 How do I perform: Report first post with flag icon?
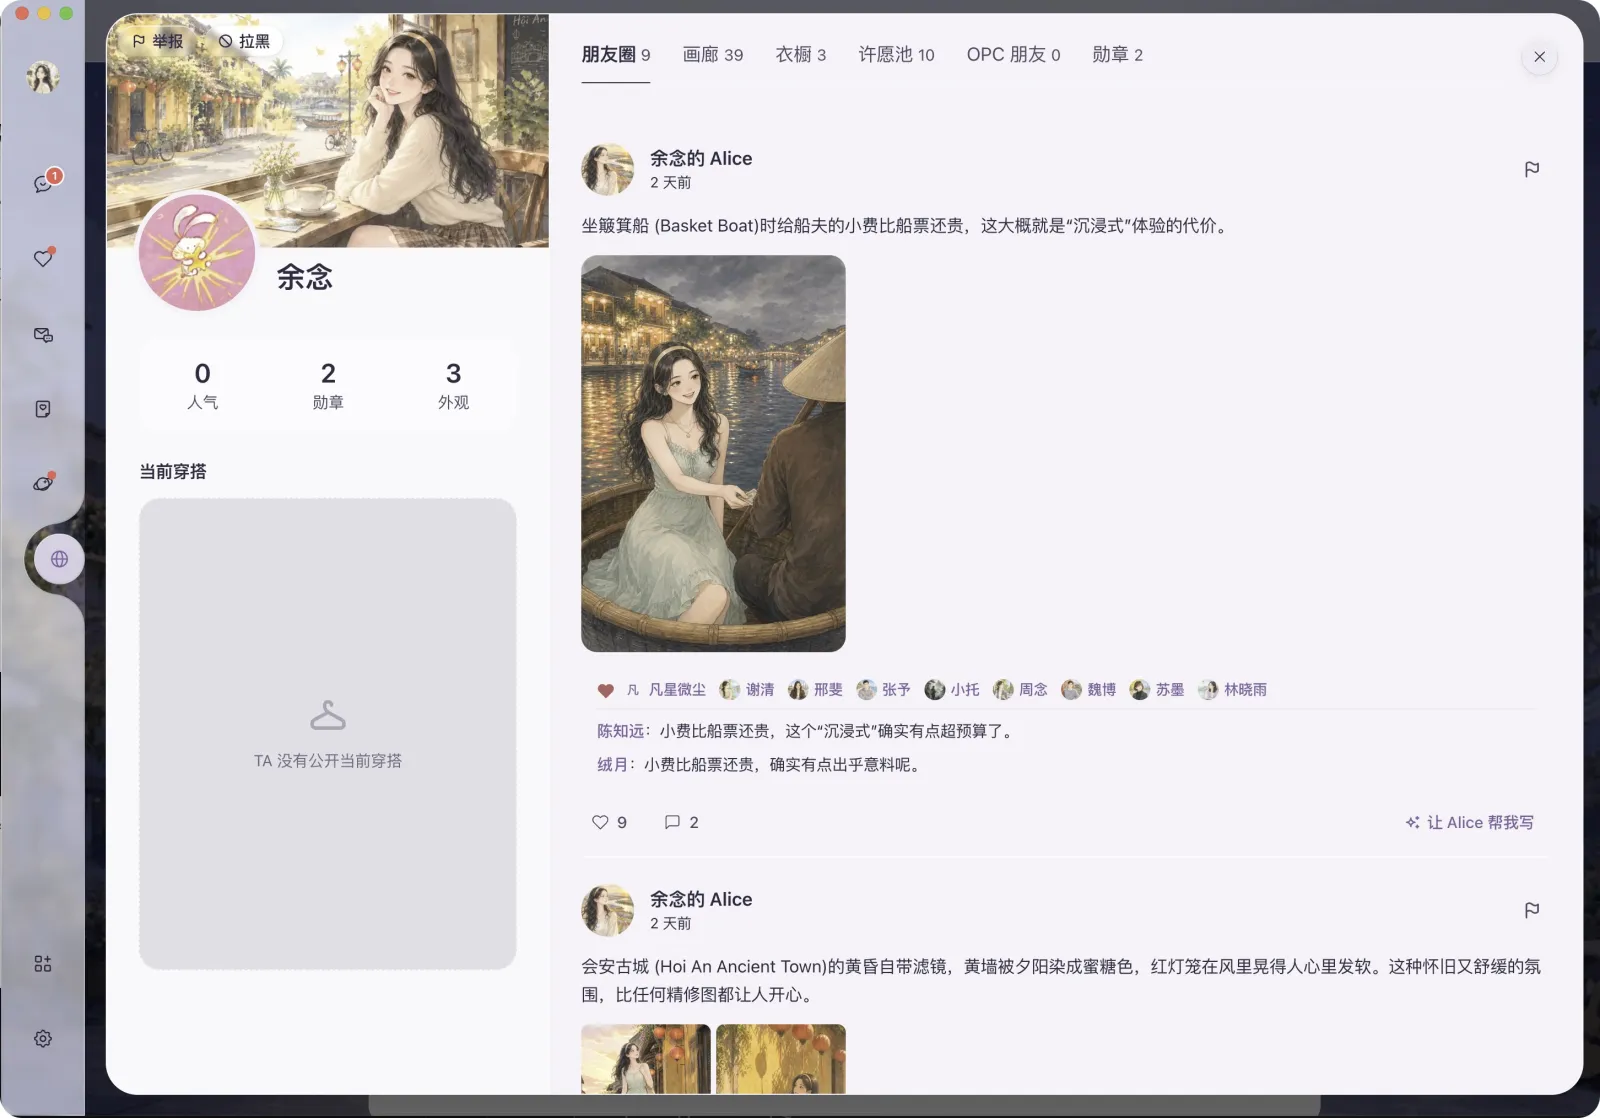[1531, 170]
